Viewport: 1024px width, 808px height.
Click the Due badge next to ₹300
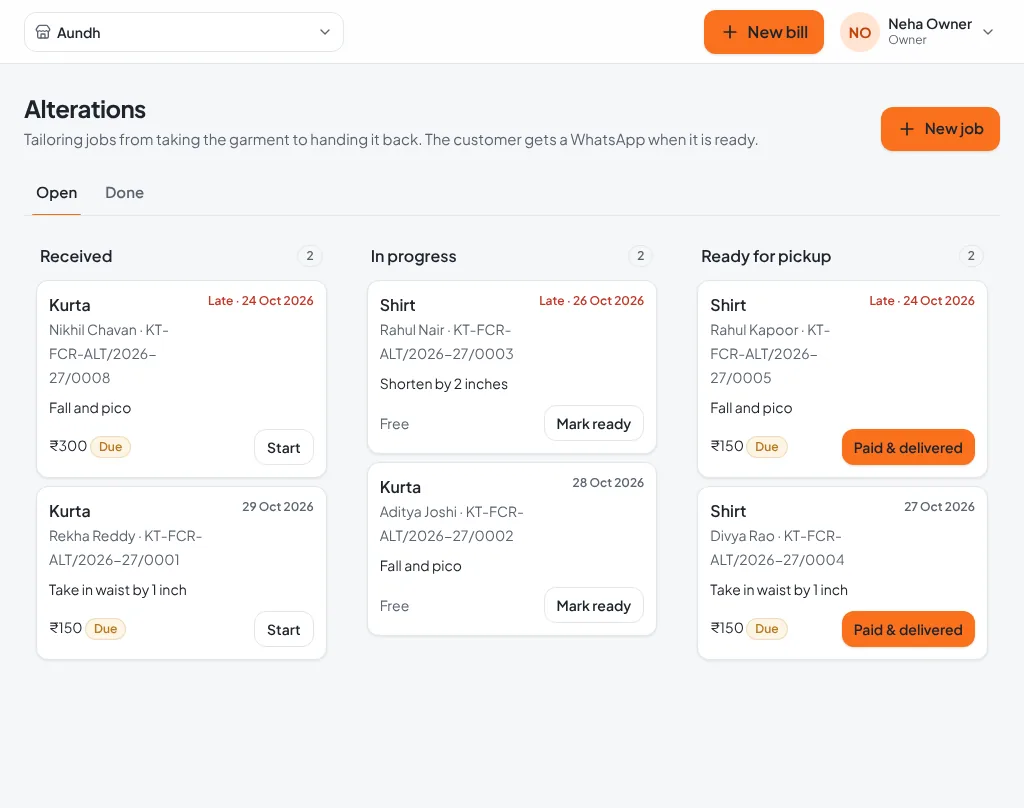pos(110,447)
